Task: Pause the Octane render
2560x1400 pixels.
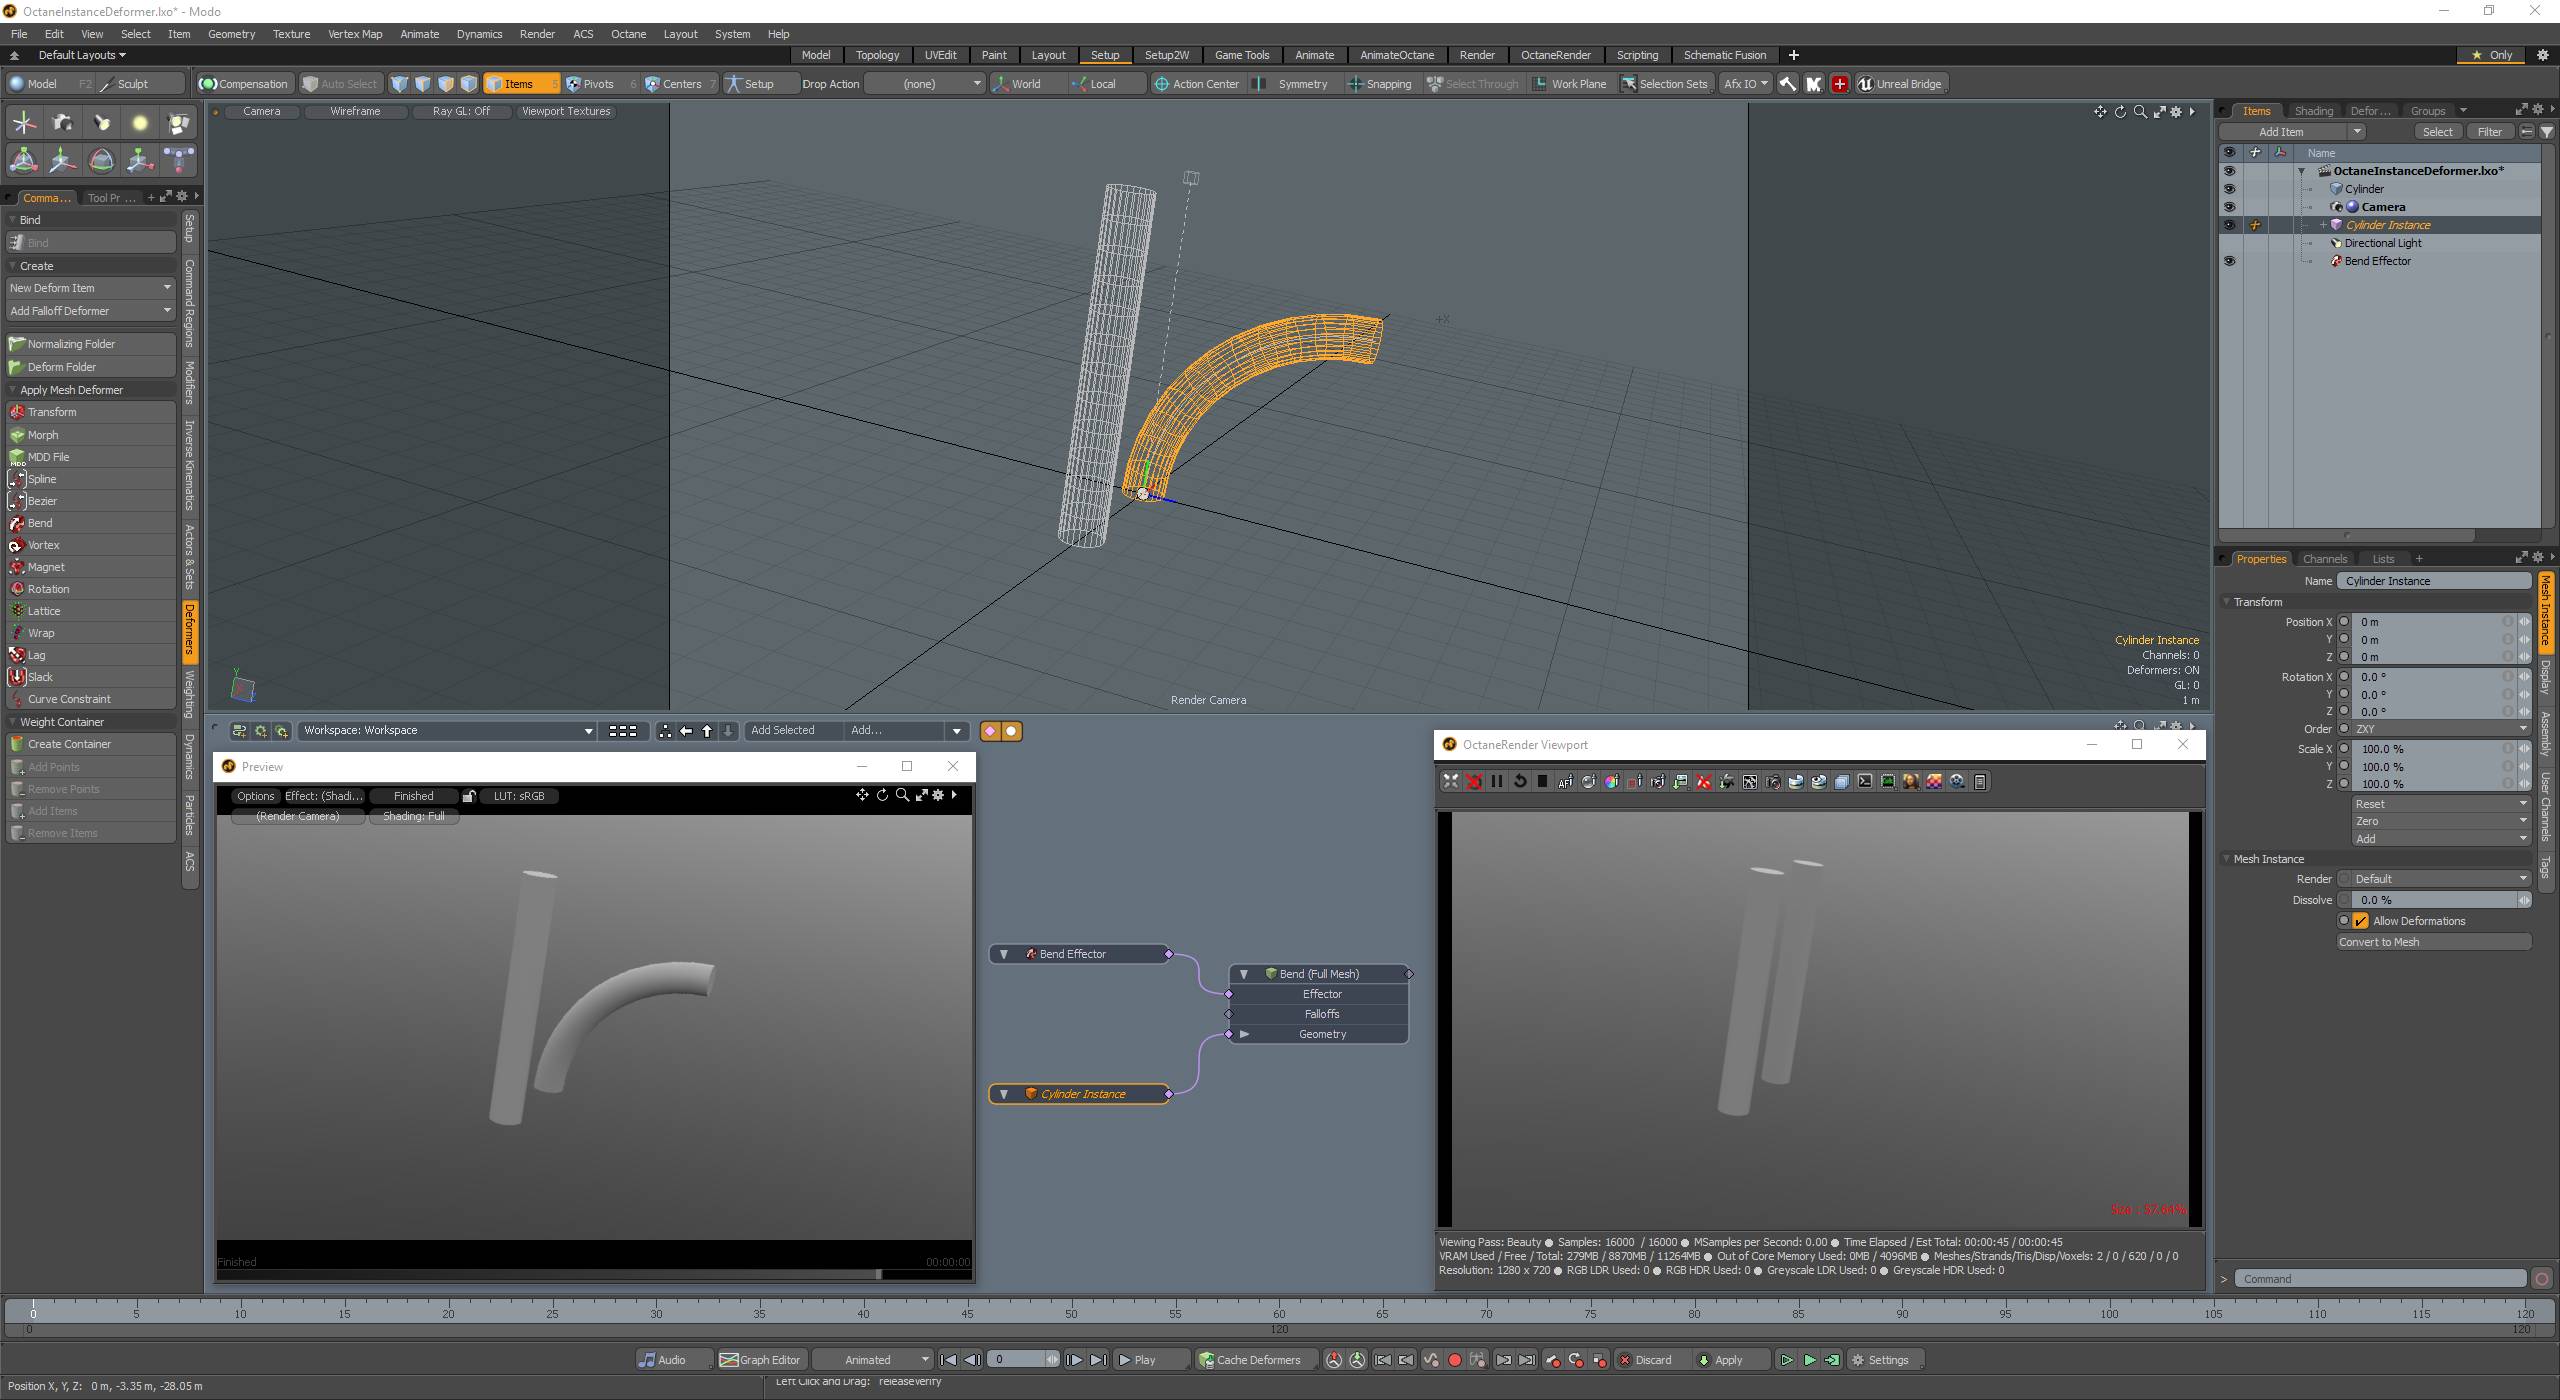Action: tap(1497, 782)
